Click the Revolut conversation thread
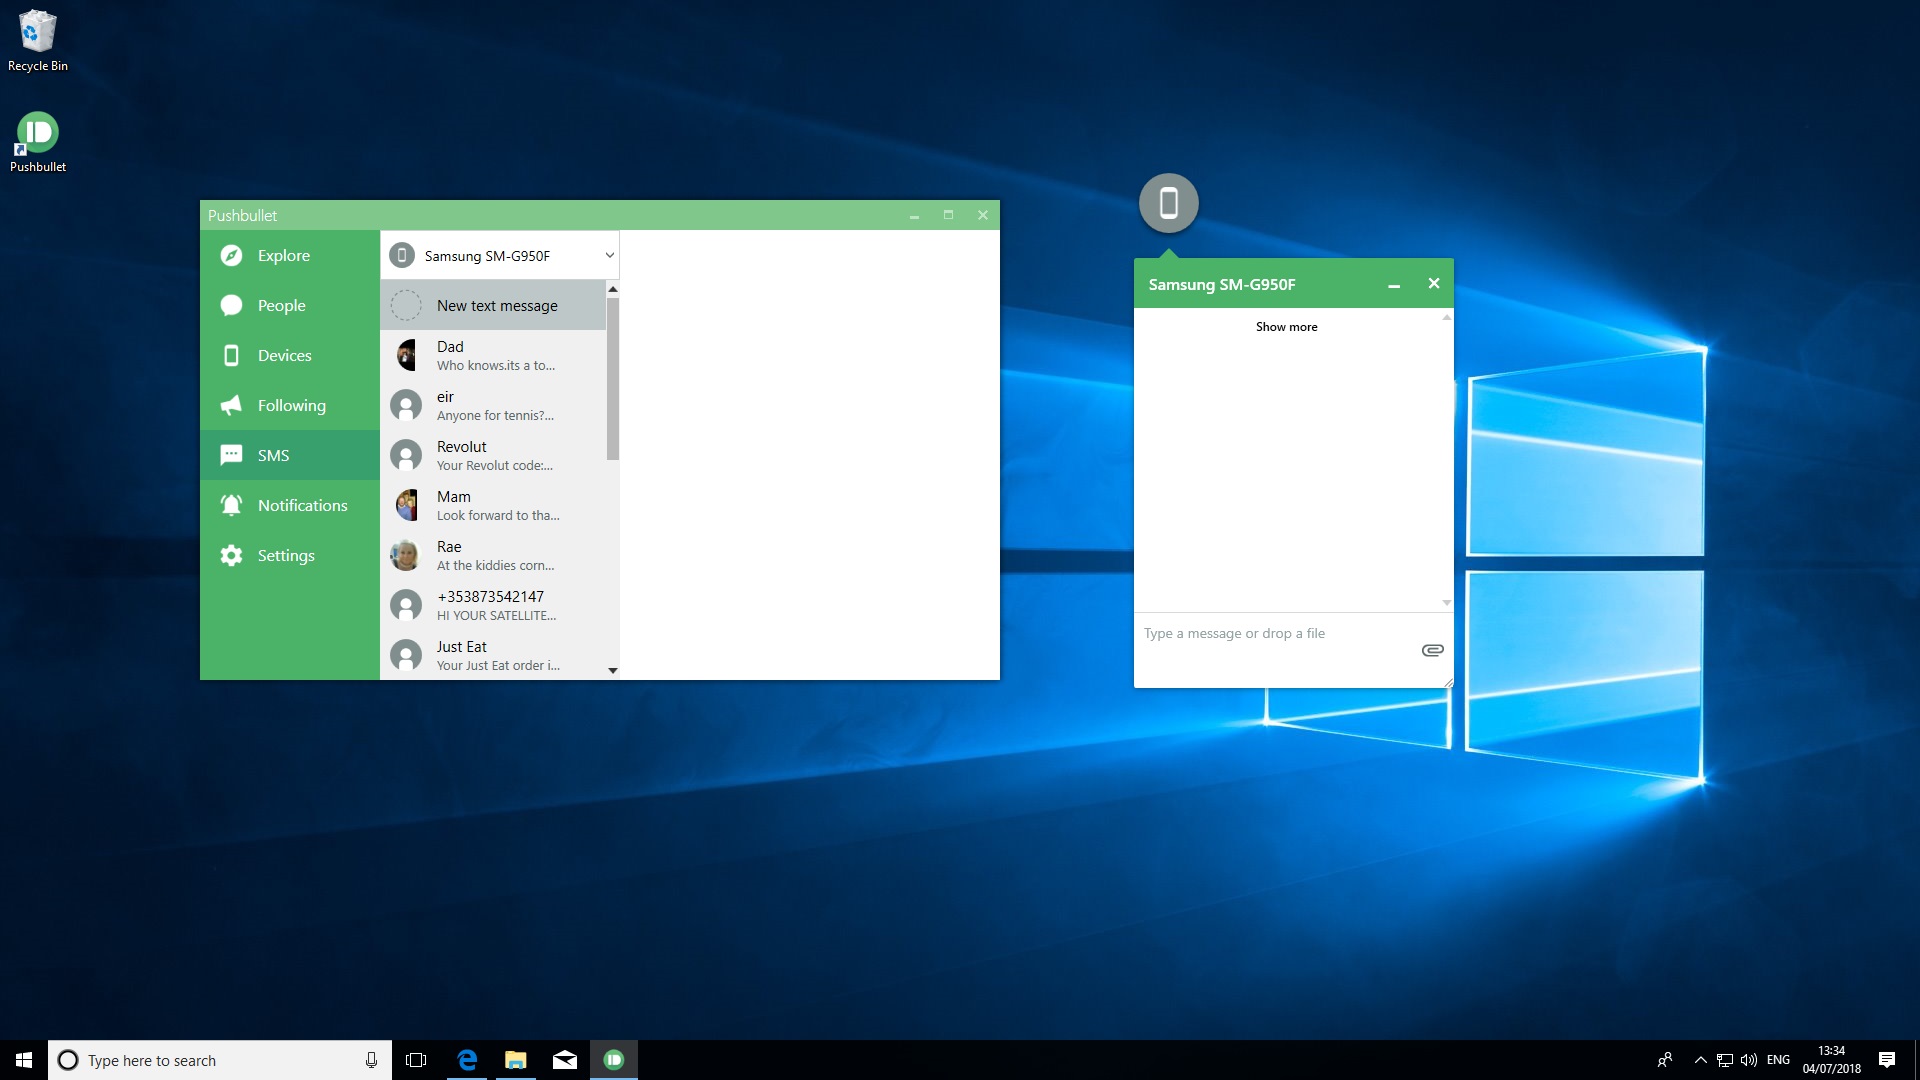 [x=498, y=455]
